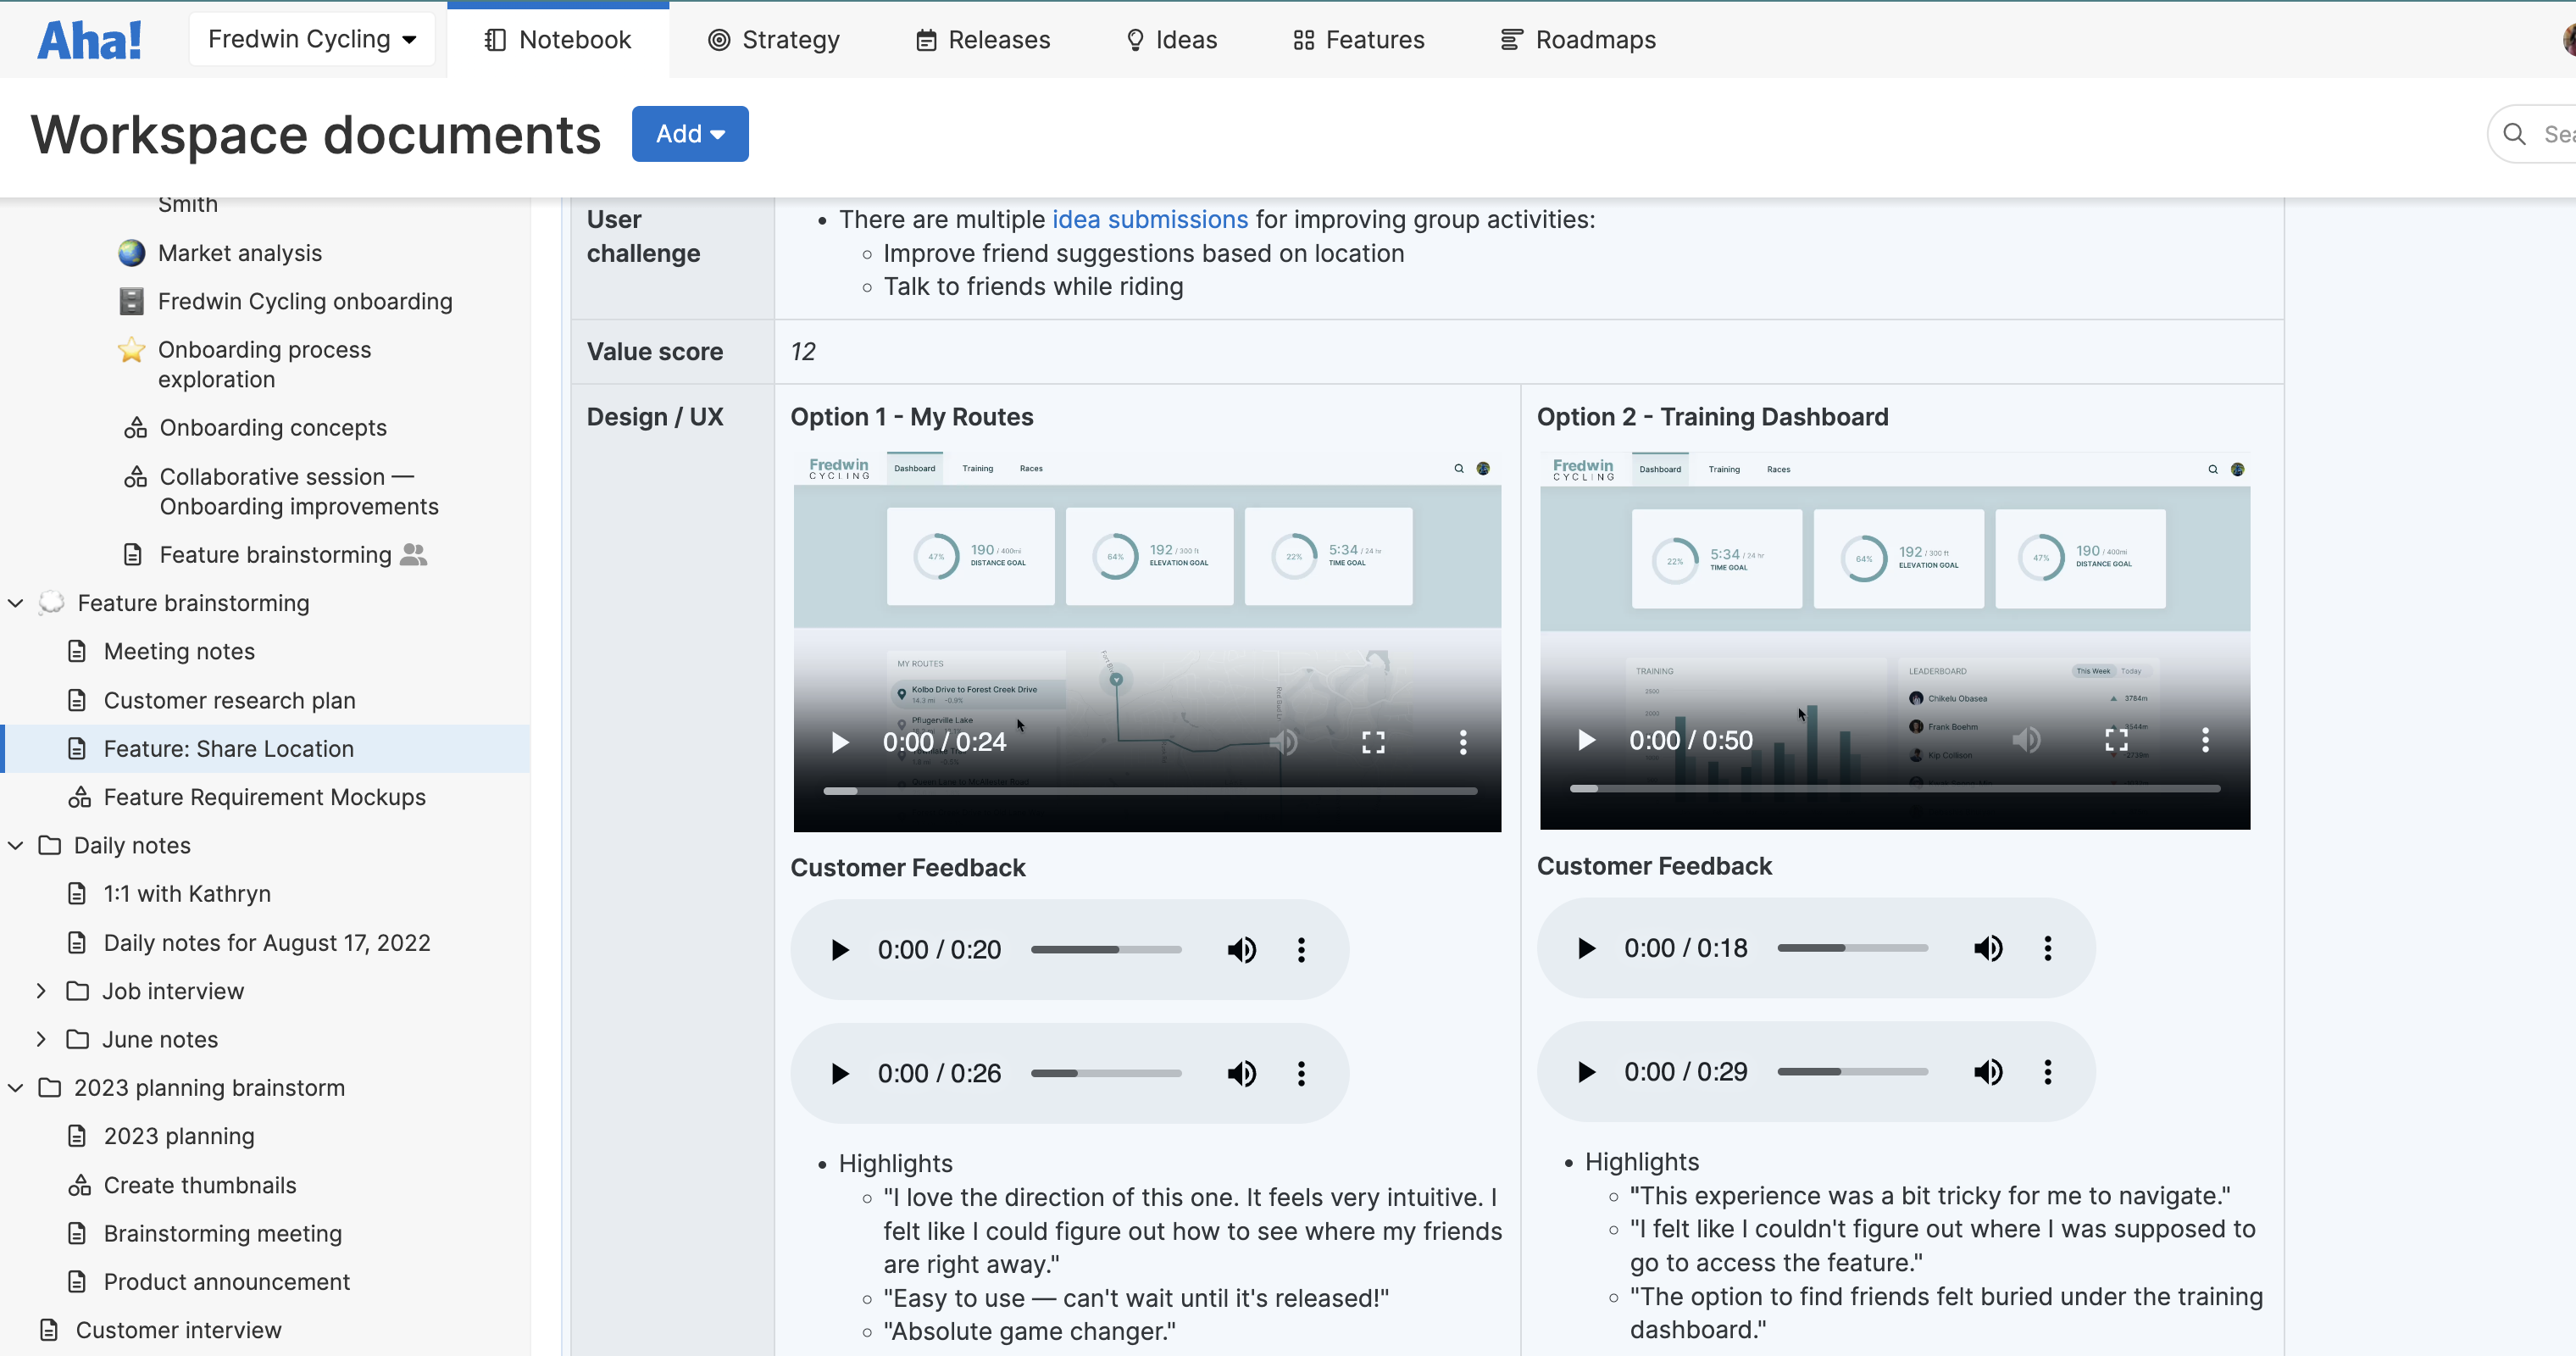Image resolution: width=2576 pixels, height=1356 pixels.
Task: Open the Strategy menu
Action: pyautogui.click(x=774, y=40)
